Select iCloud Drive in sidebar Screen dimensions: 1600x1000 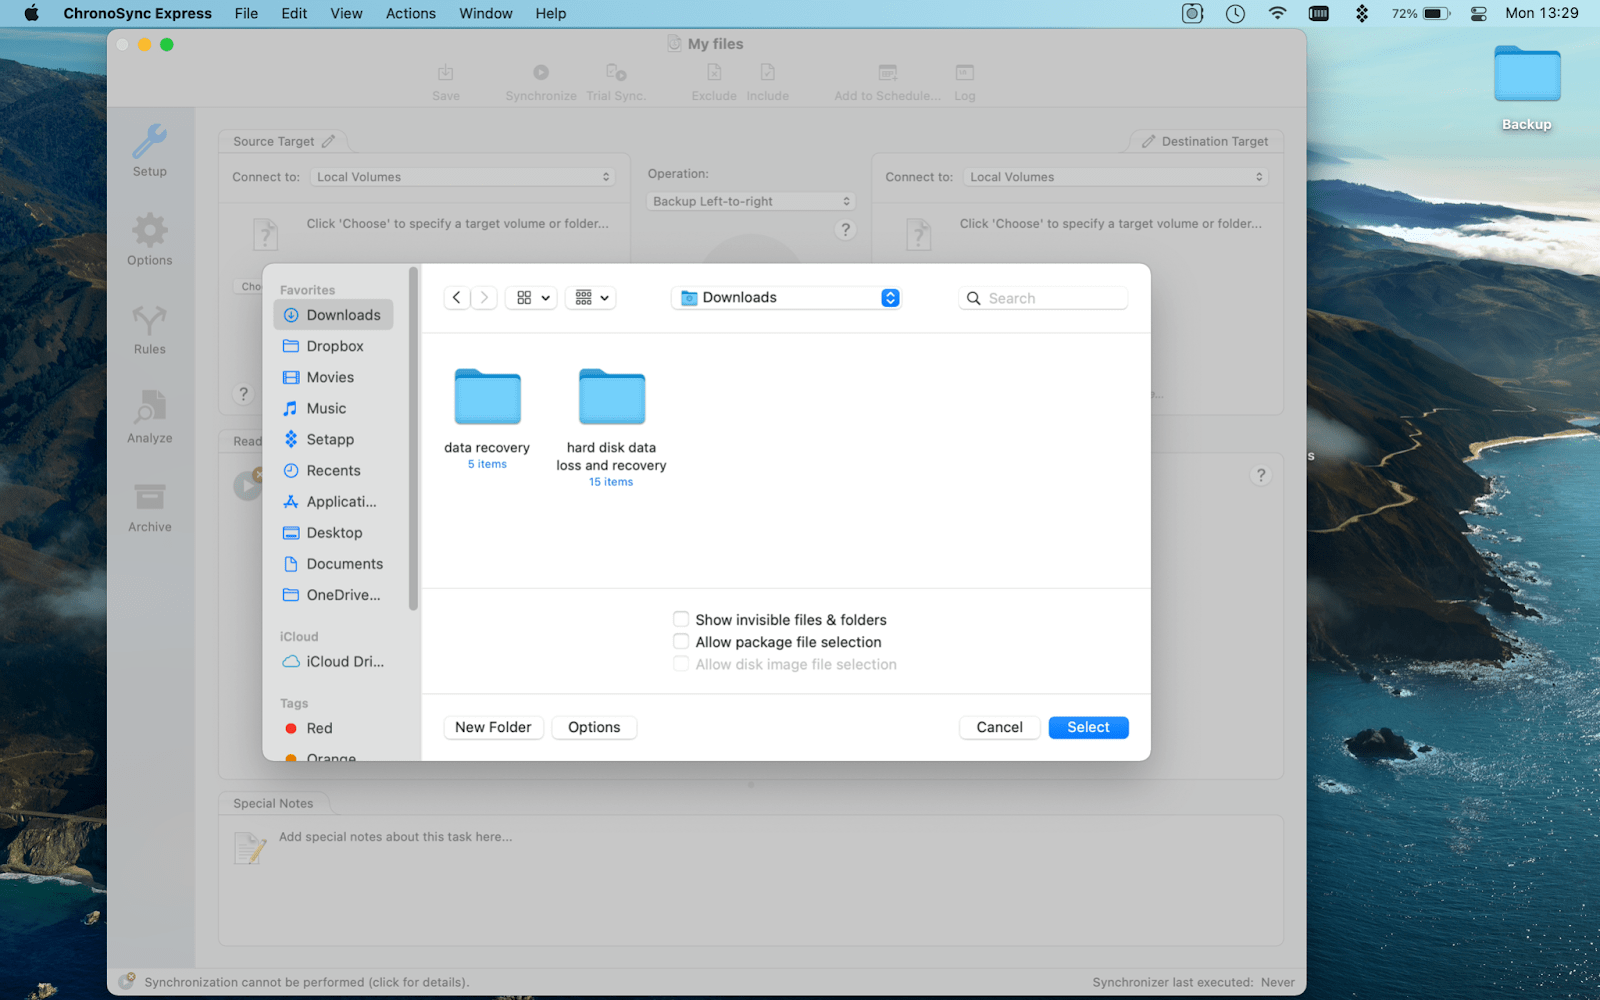(x=333, y=661)
